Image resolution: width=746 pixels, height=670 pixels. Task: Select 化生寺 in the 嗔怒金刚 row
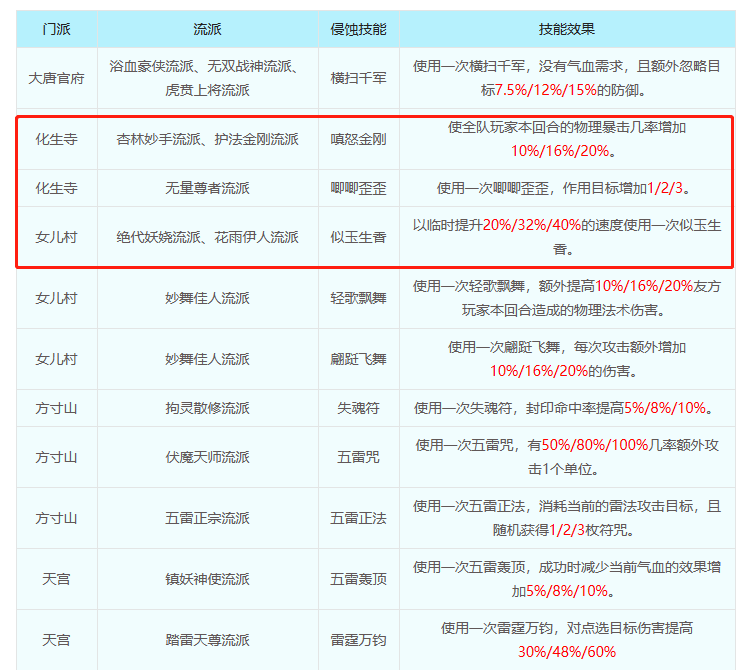click(x=57, y=139)
